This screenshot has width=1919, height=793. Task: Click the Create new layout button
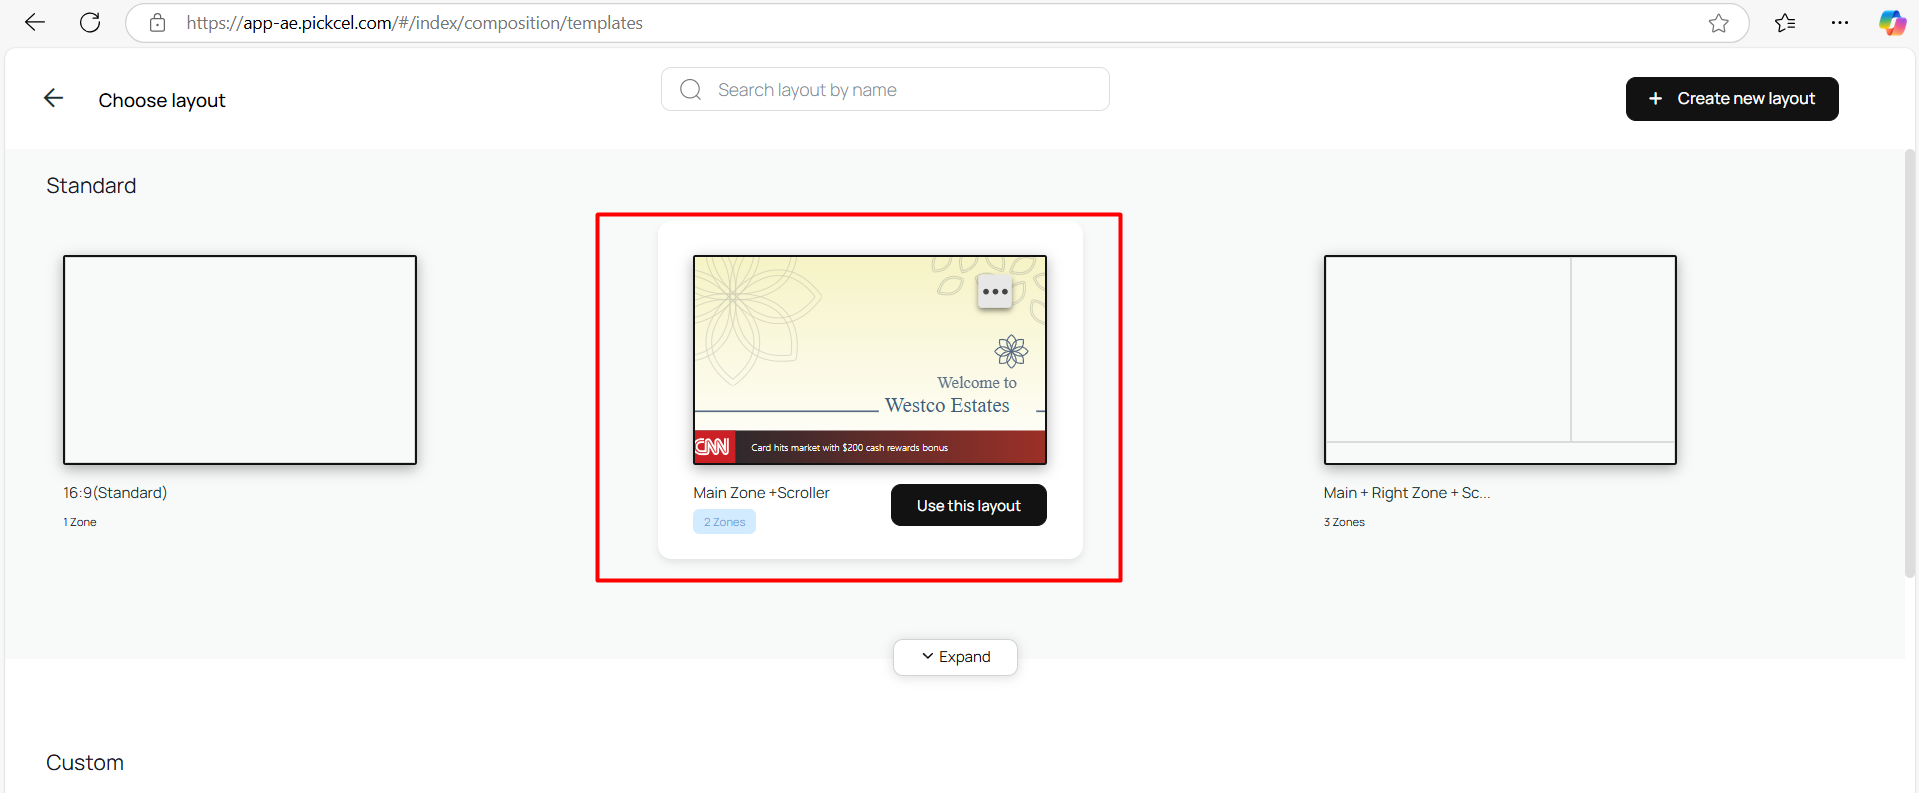click(1731, 99)
